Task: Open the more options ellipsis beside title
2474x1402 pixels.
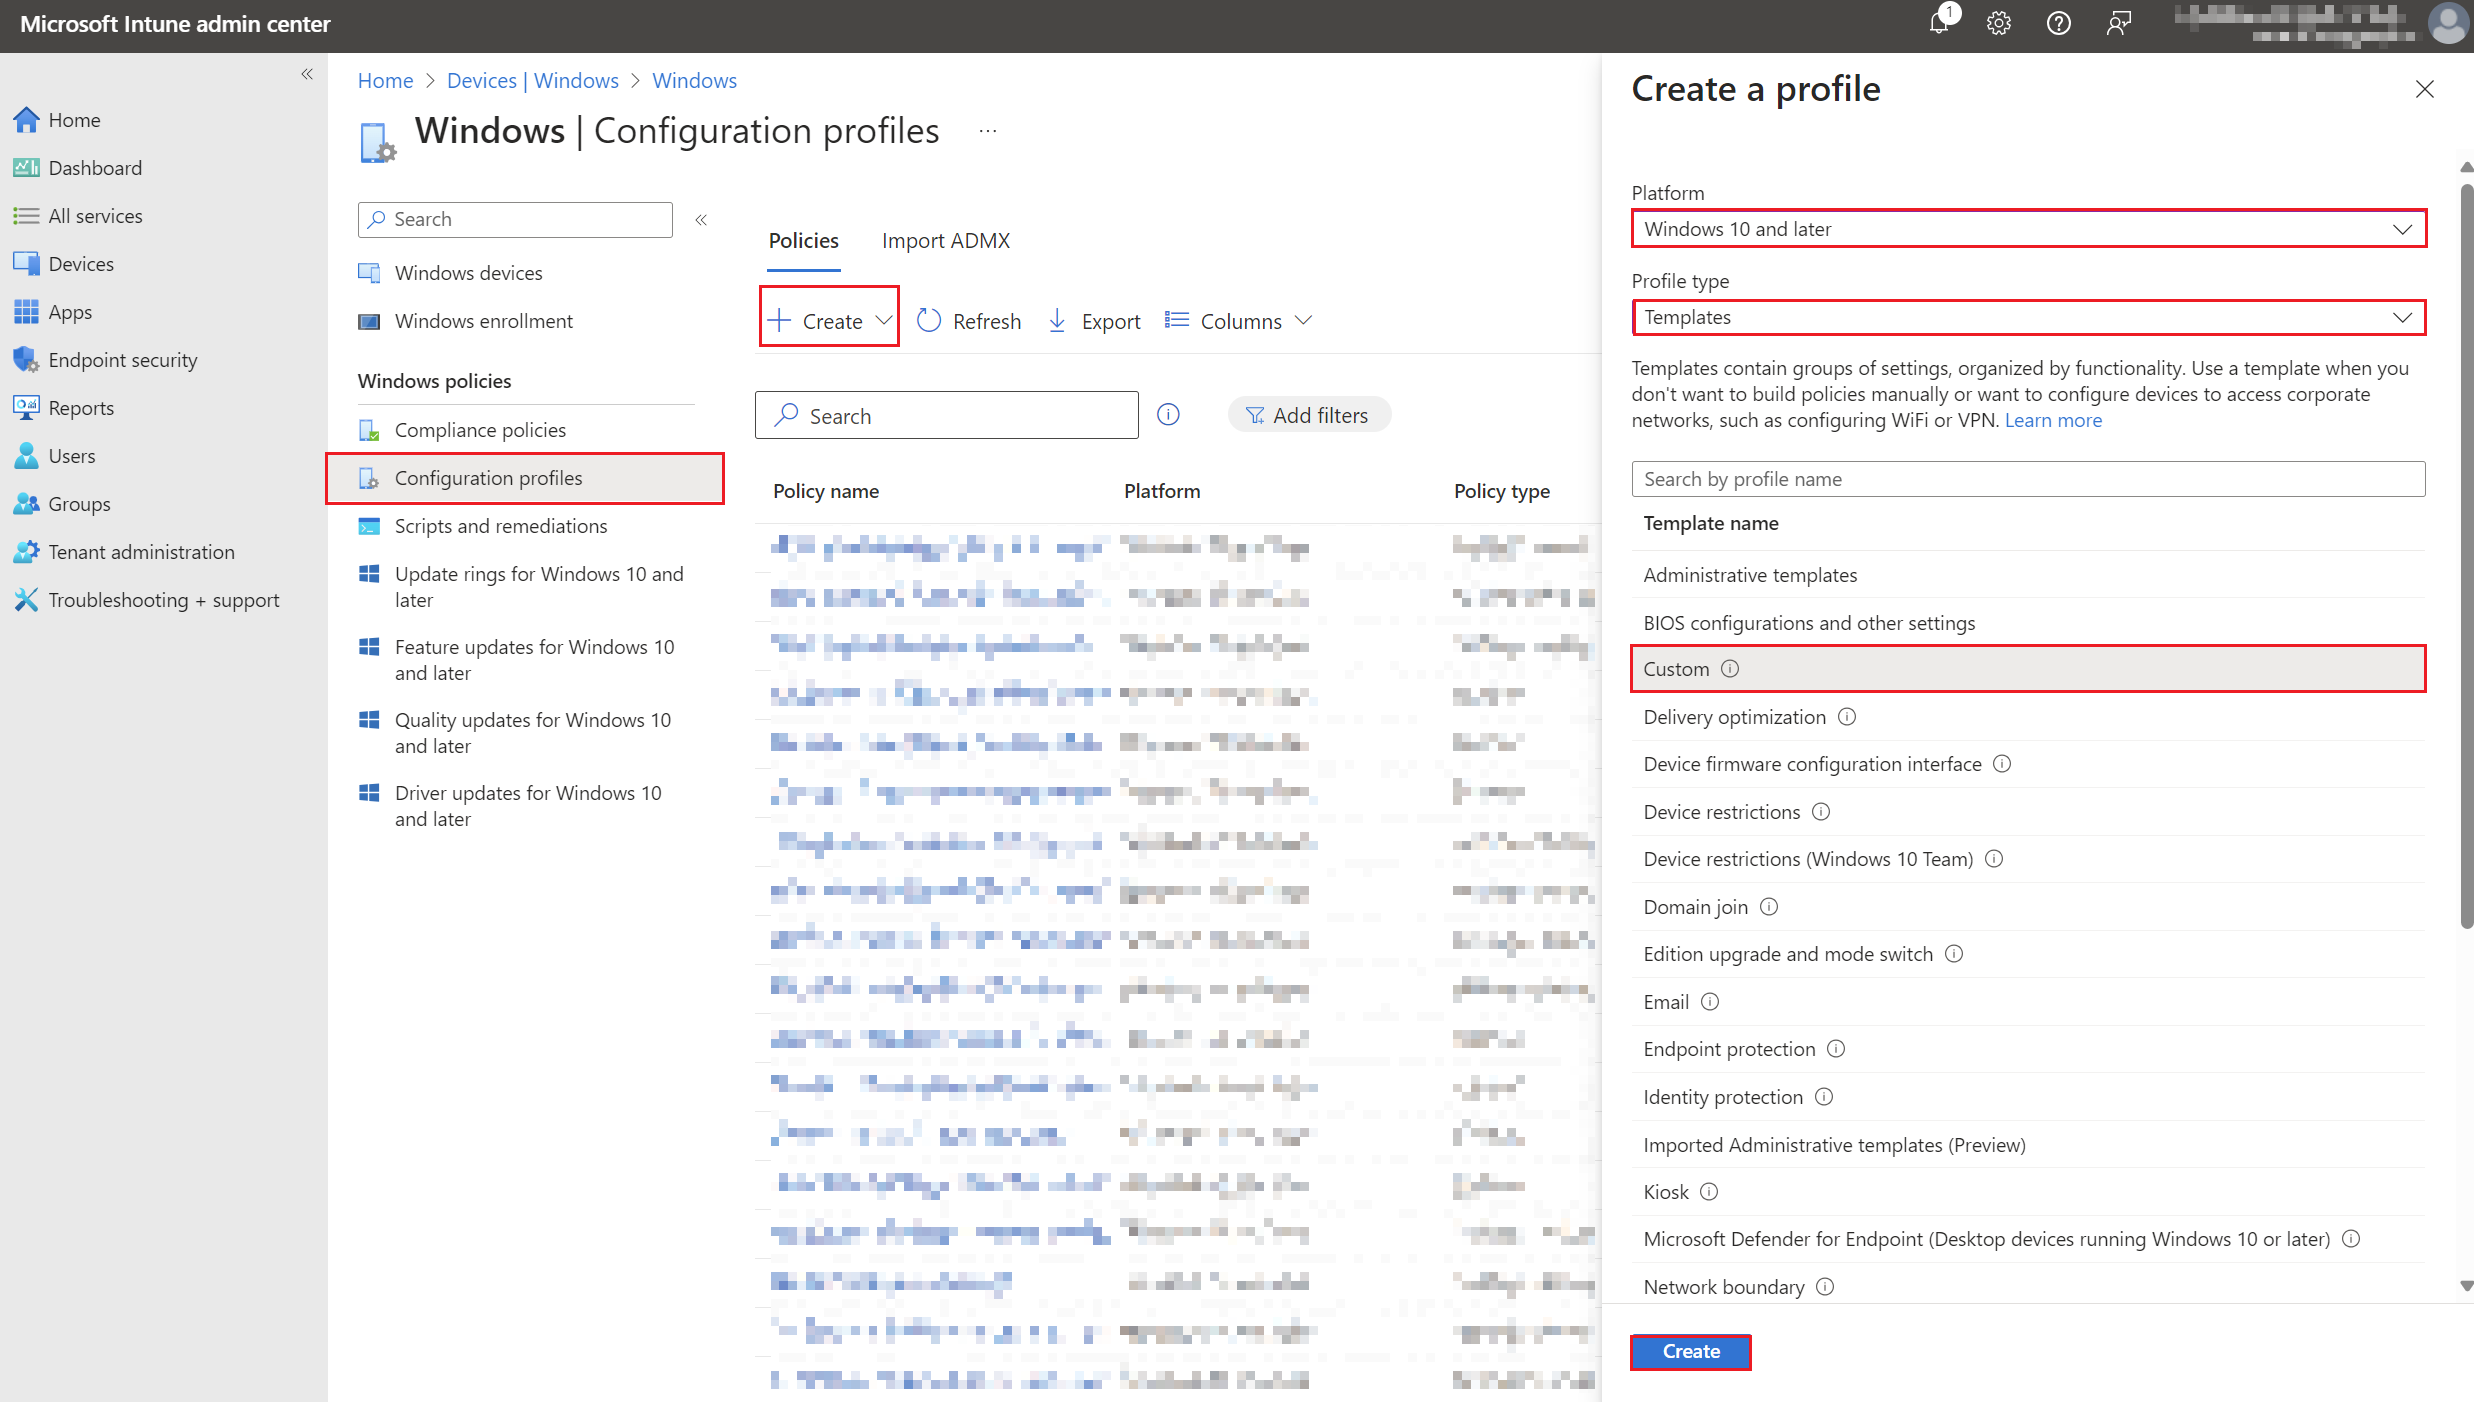Action: pyautogui.click(x=988, y=131)
